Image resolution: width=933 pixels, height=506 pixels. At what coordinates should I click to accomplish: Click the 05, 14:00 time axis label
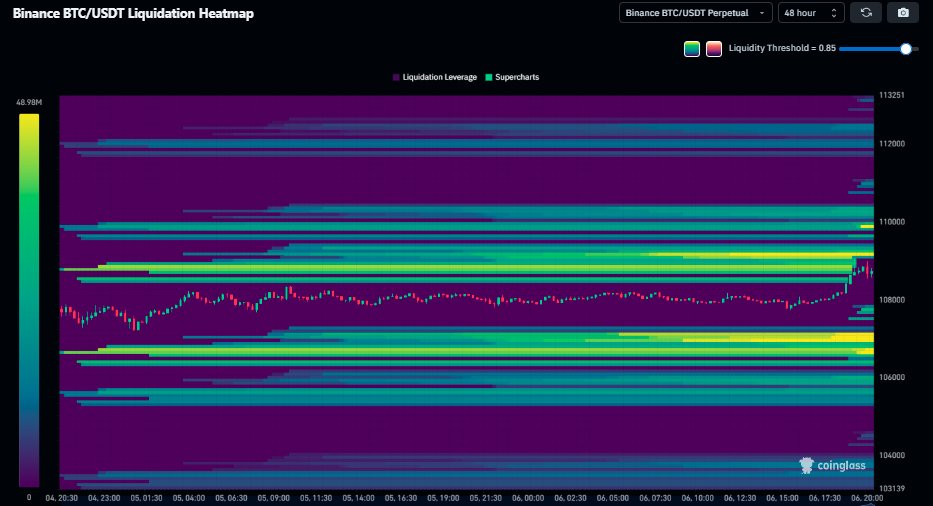click(358, 498)
